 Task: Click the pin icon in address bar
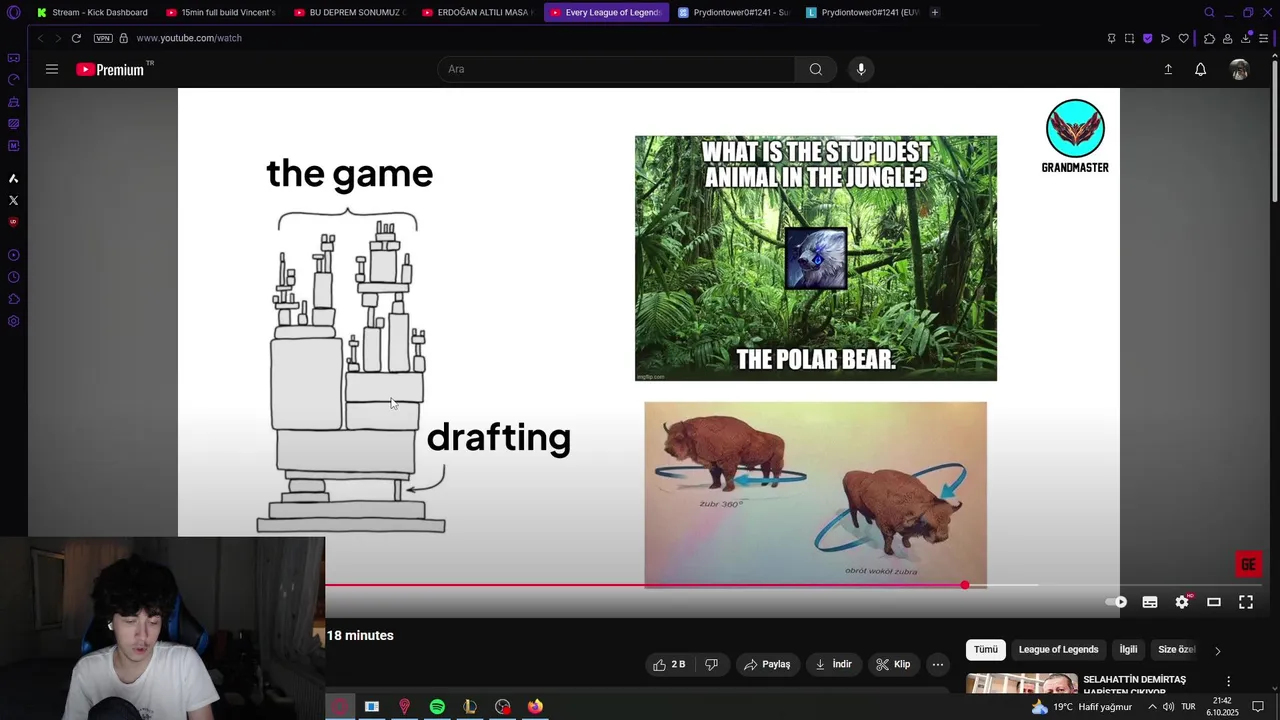[x=1111, y=38]
